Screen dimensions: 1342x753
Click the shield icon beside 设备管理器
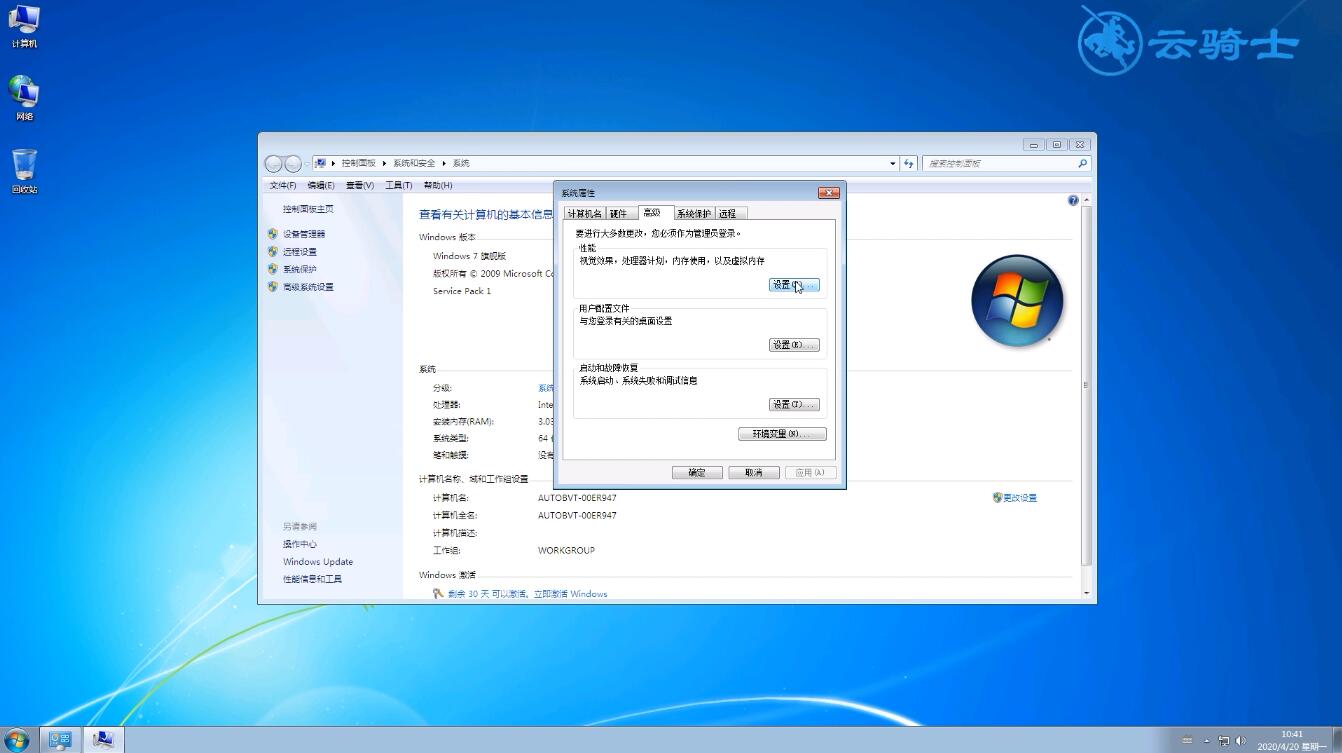click(x=272, y=233)
